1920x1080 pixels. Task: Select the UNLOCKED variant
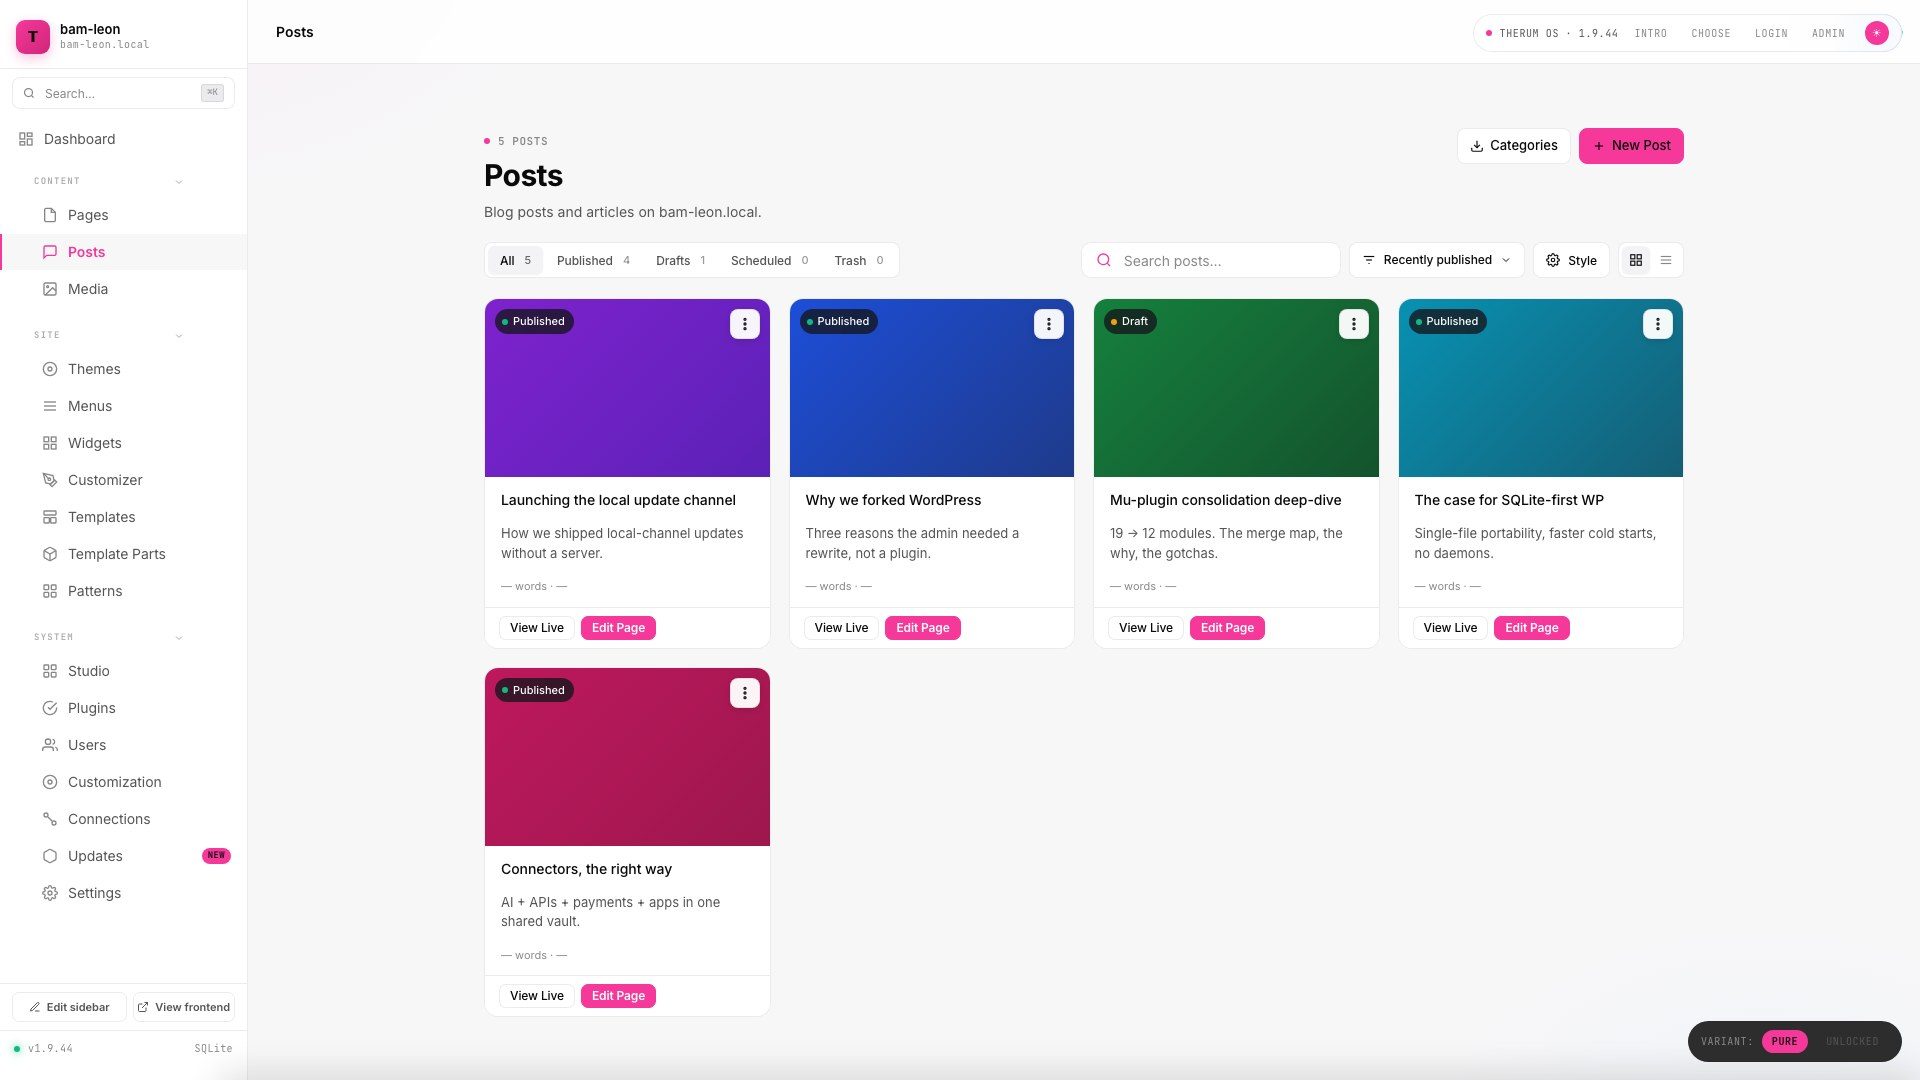click(x=1852, y=1041)
